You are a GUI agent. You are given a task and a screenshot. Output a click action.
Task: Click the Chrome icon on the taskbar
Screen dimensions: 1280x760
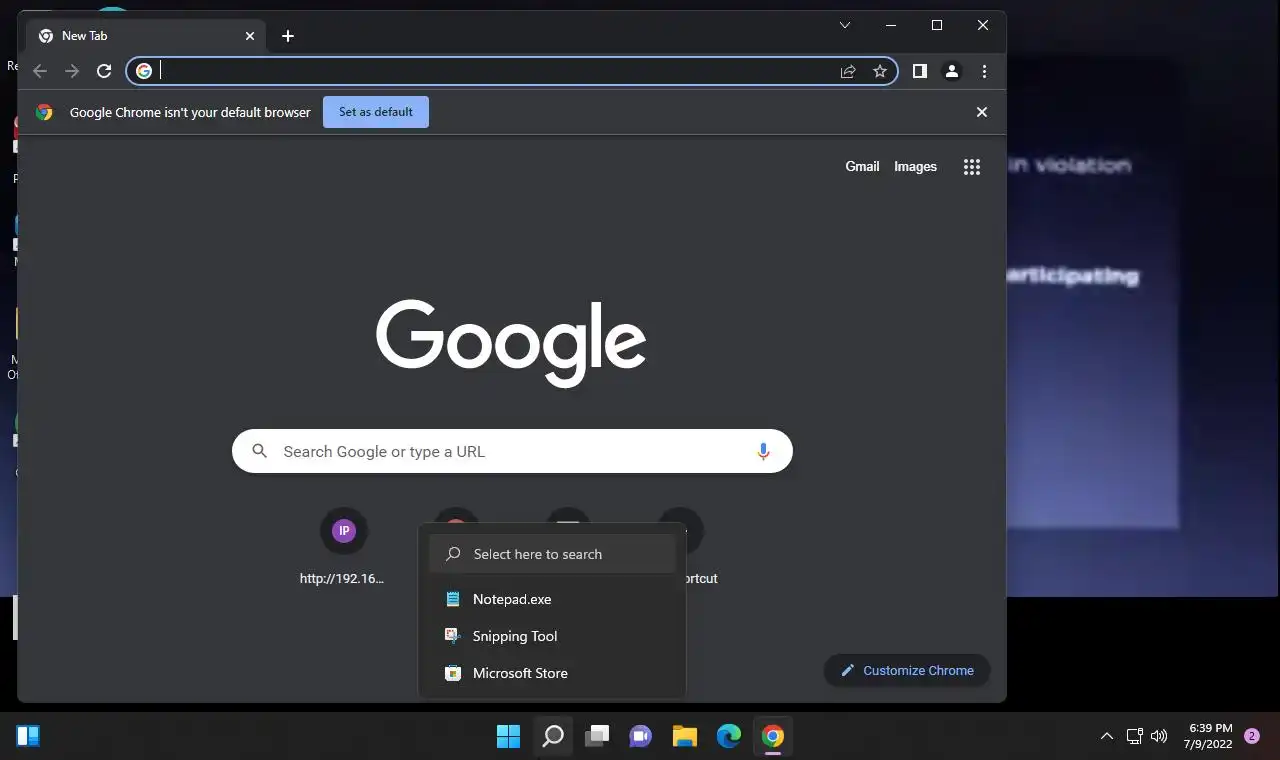coord(773,737)
